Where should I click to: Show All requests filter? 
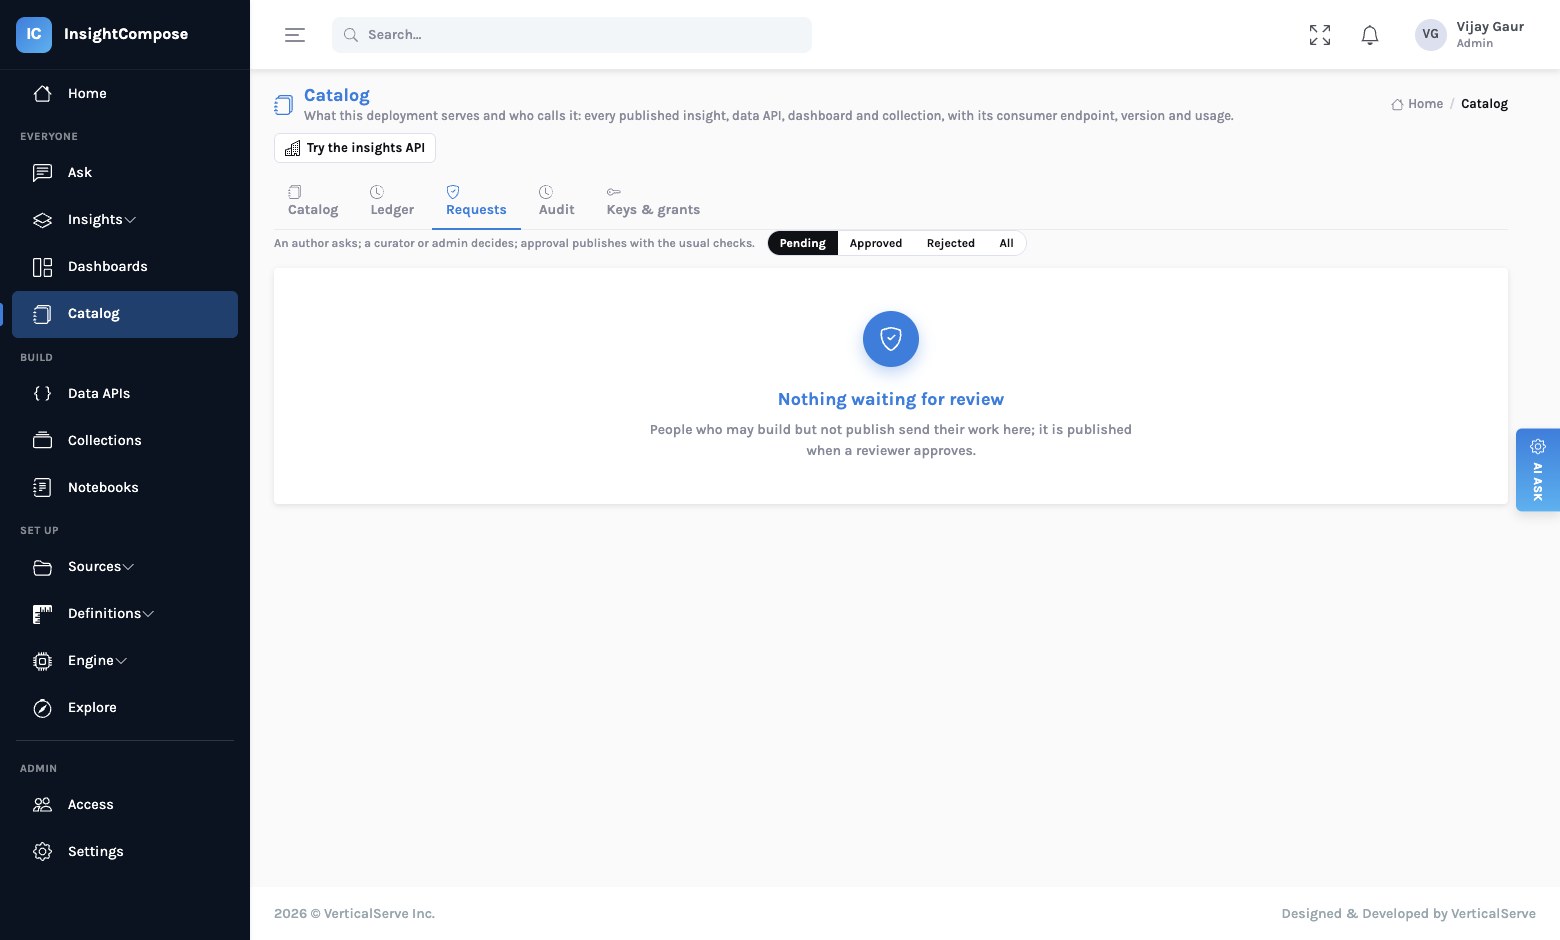(1007, 243)
